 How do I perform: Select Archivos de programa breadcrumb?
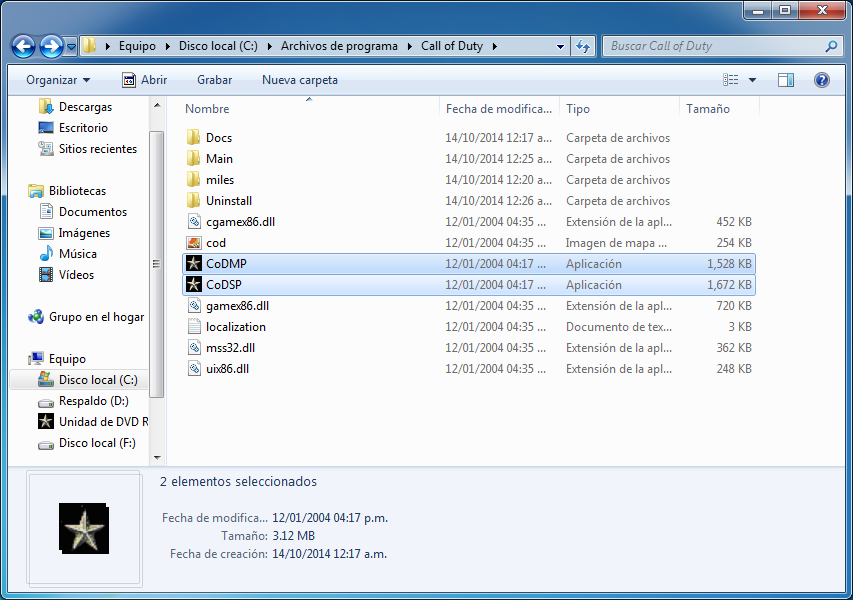[339, 46]
